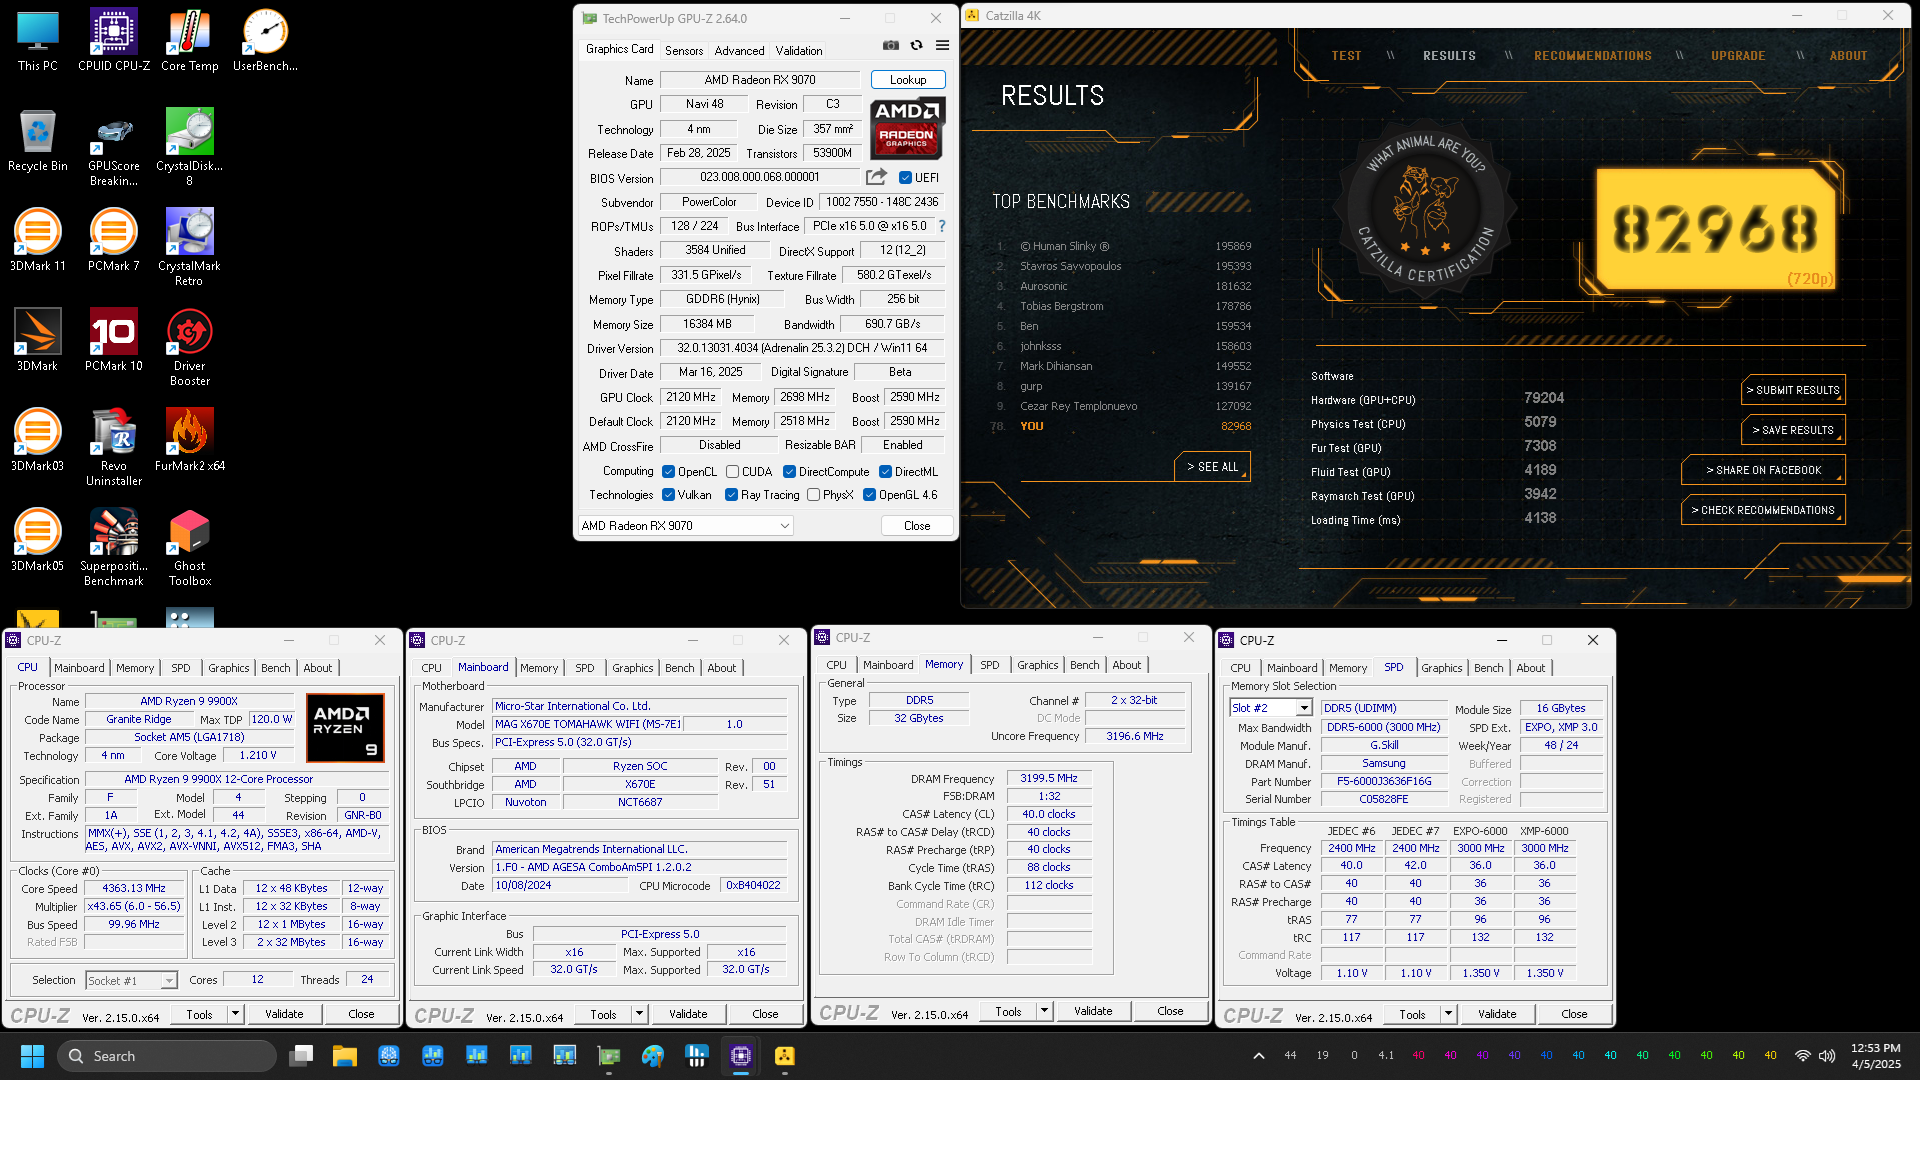This screenshot has height=1164, width=1920.
Task: Toggle the OpenGL 4.6 checkbox
Action: [x=869, y=495]
